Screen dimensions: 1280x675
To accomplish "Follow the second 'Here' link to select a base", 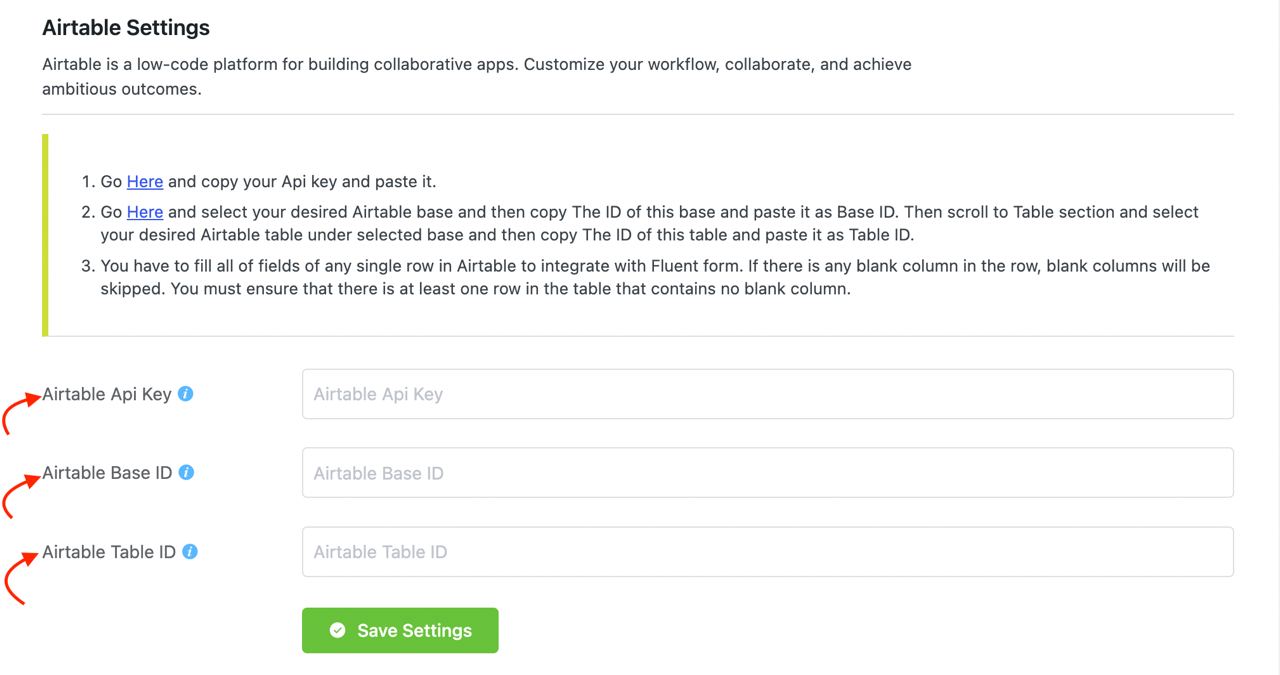I will pos(144,212).
